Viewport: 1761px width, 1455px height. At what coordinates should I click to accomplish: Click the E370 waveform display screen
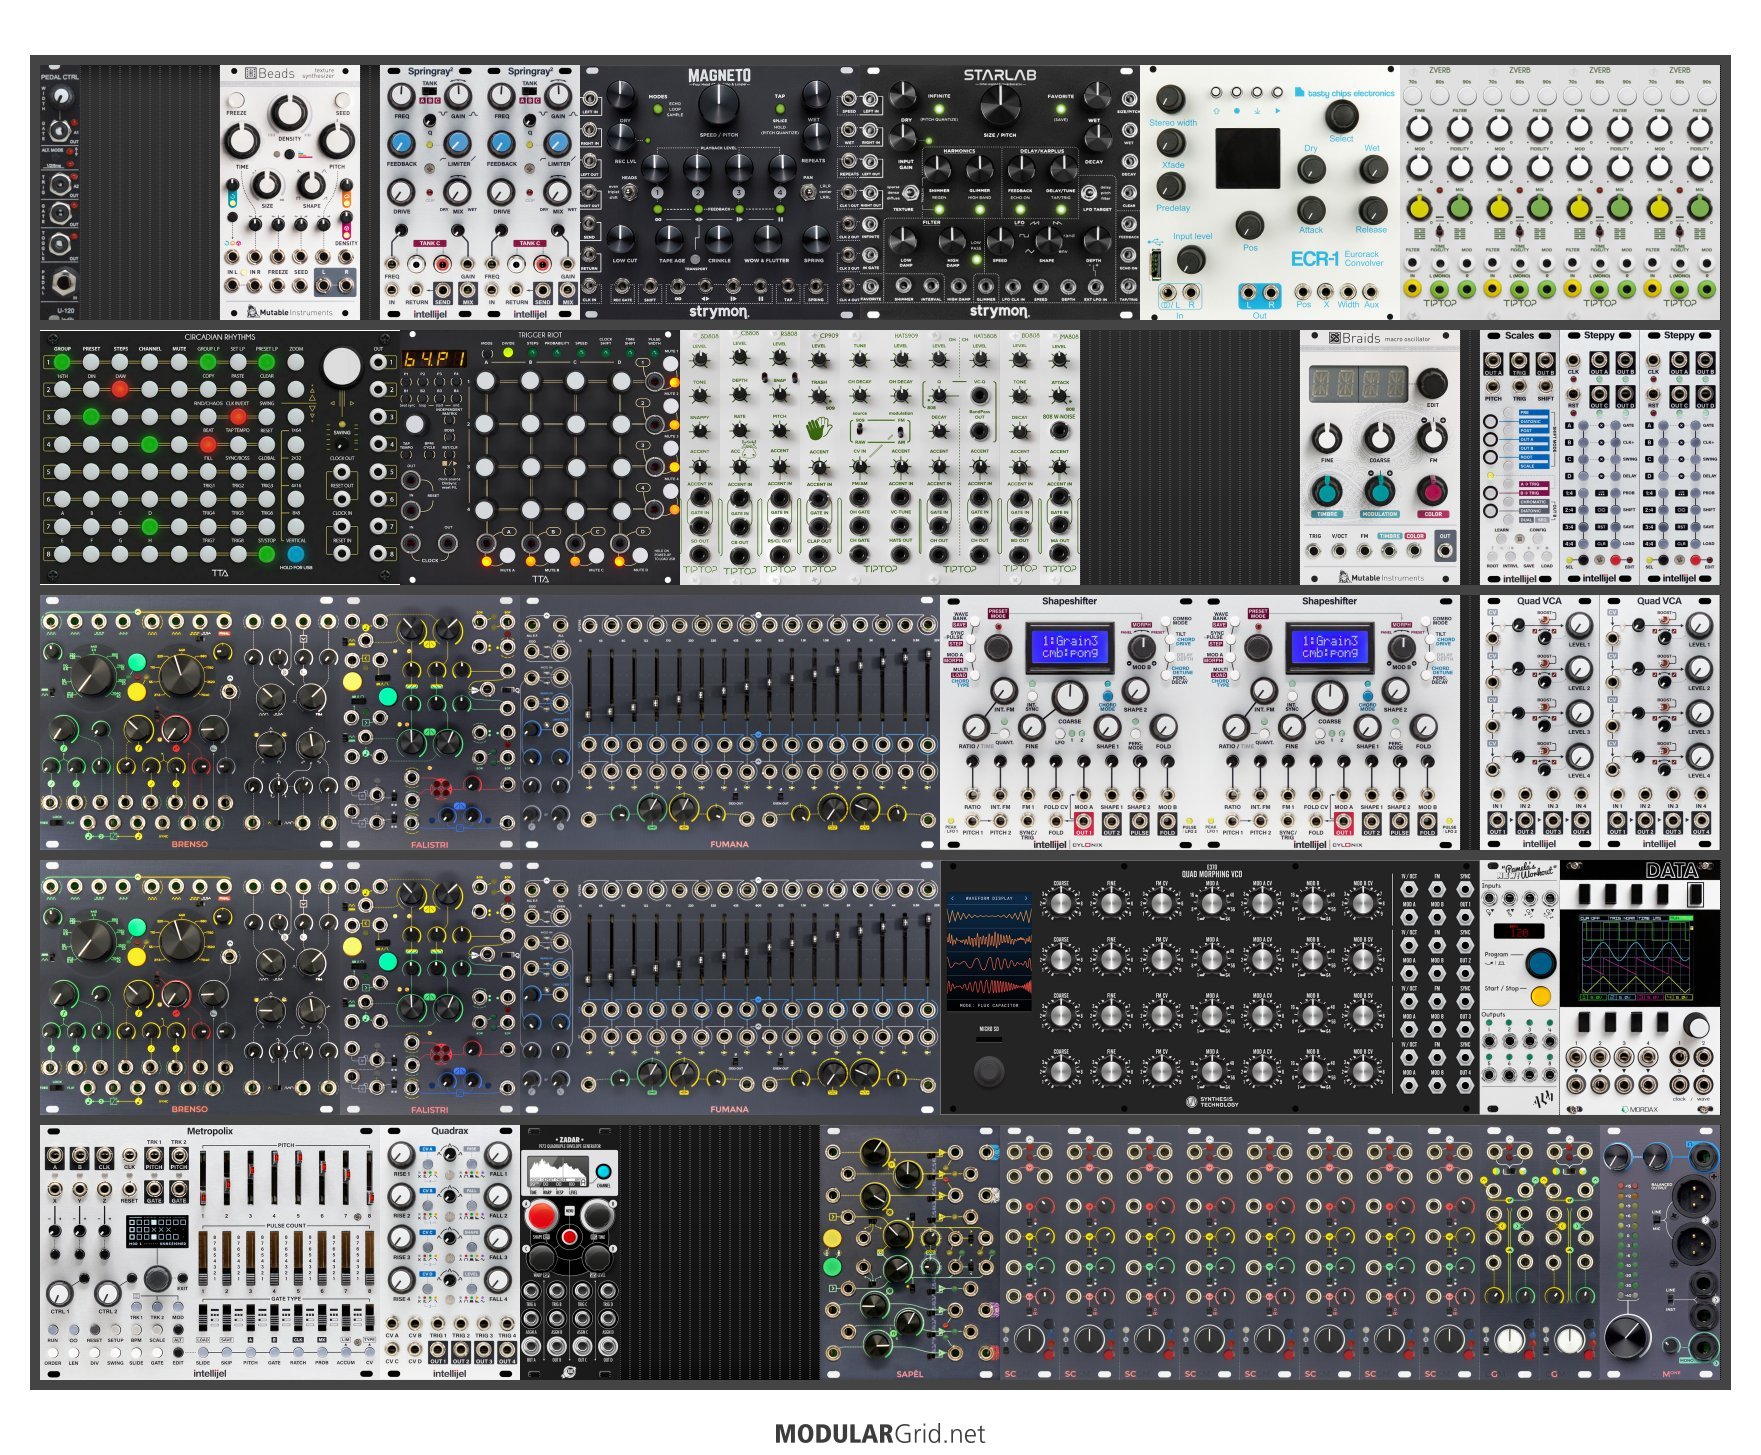tap(989, 951)
